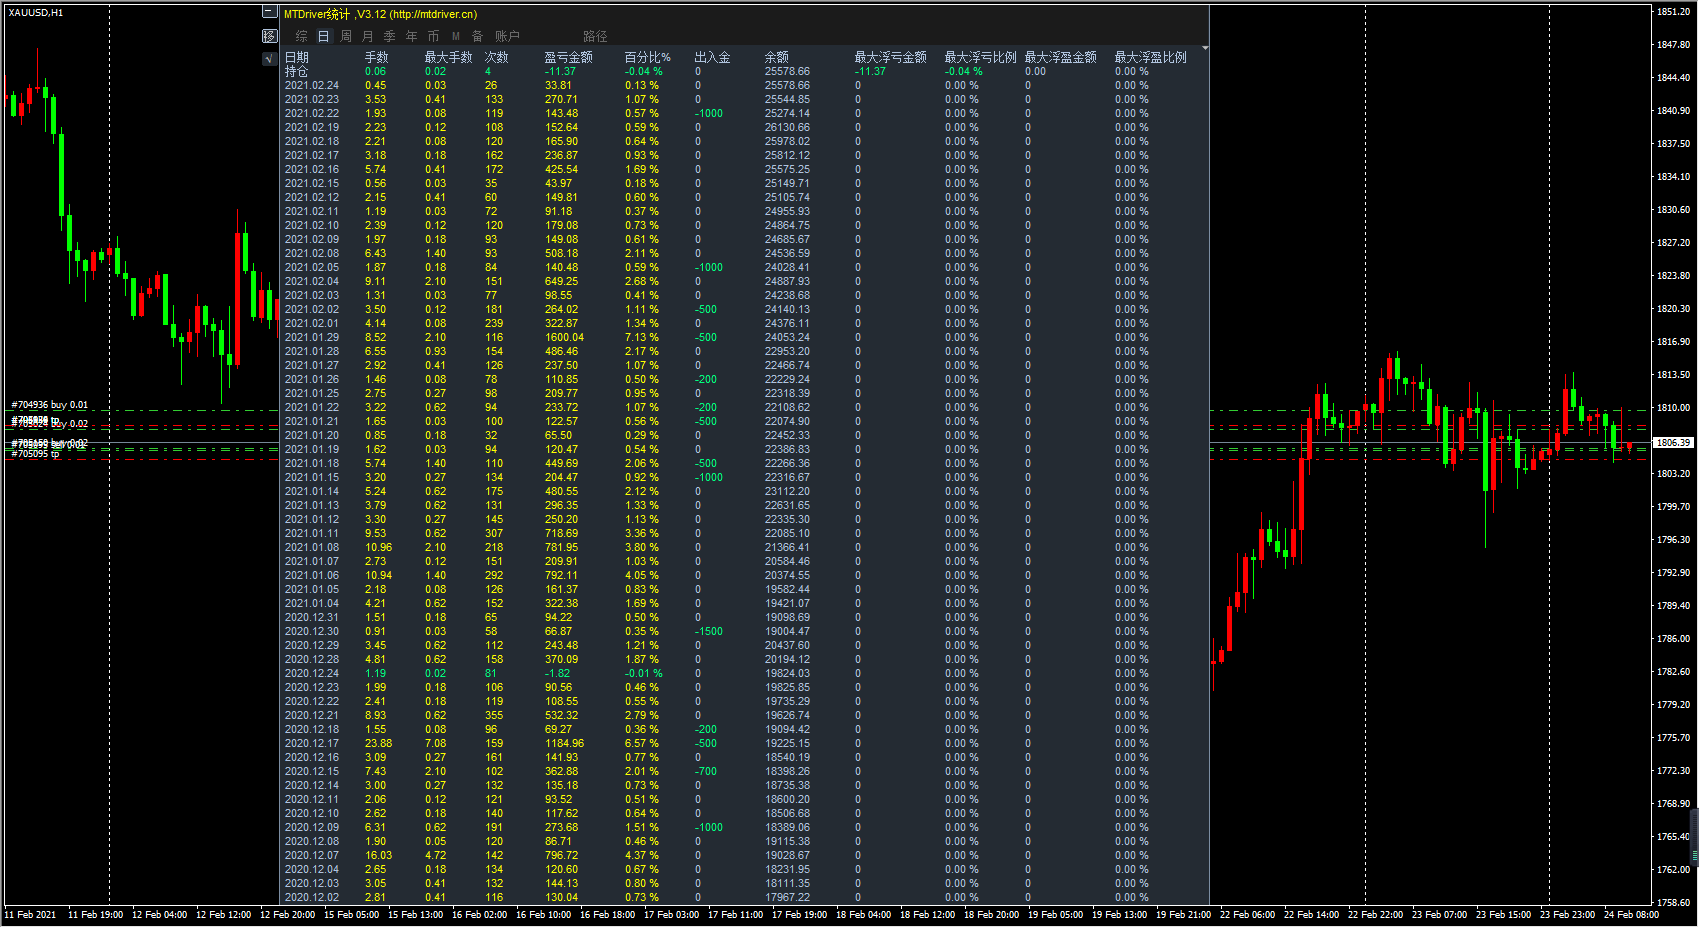Image resolution: width=1699 pixels, height=928 pixels.
Task: Select the 币 symbol statistics tab
Action: click(x=433, y=36)
